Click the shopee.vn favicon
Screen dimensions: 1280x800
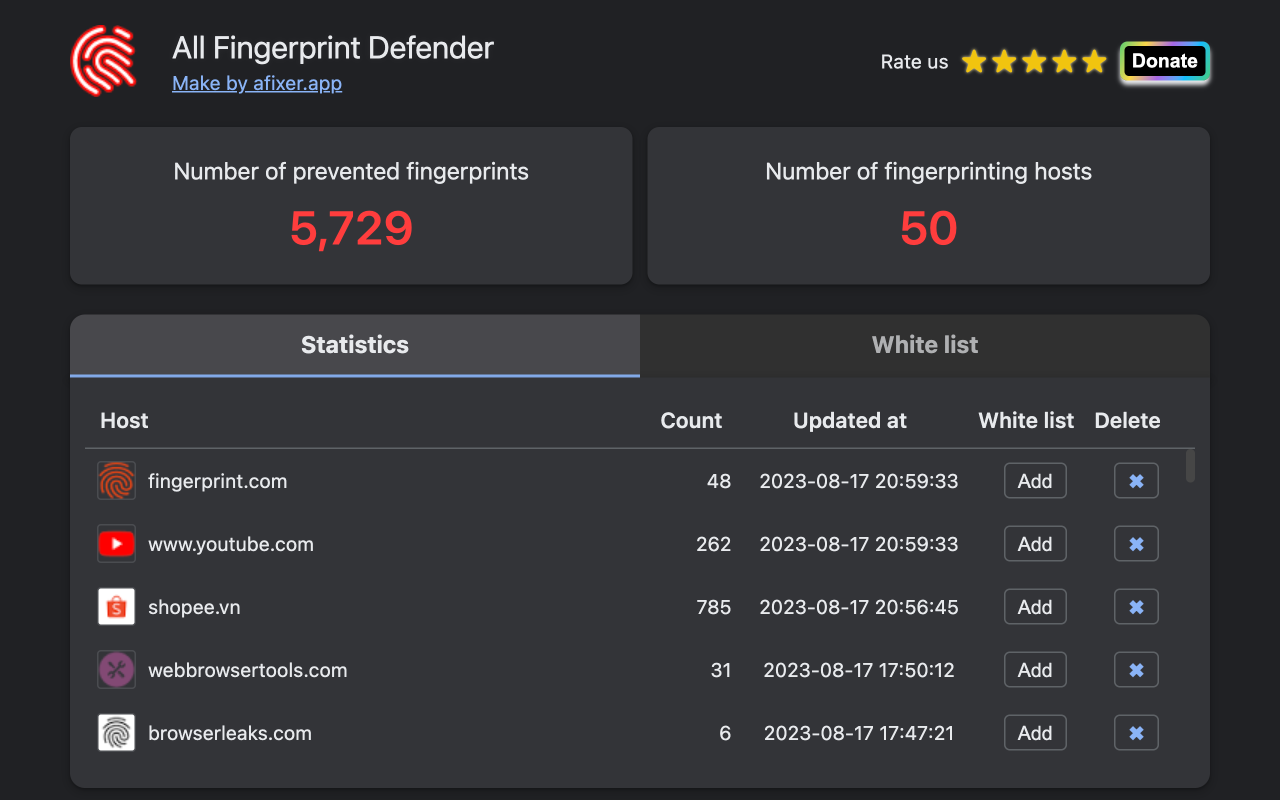coord(116,606)
